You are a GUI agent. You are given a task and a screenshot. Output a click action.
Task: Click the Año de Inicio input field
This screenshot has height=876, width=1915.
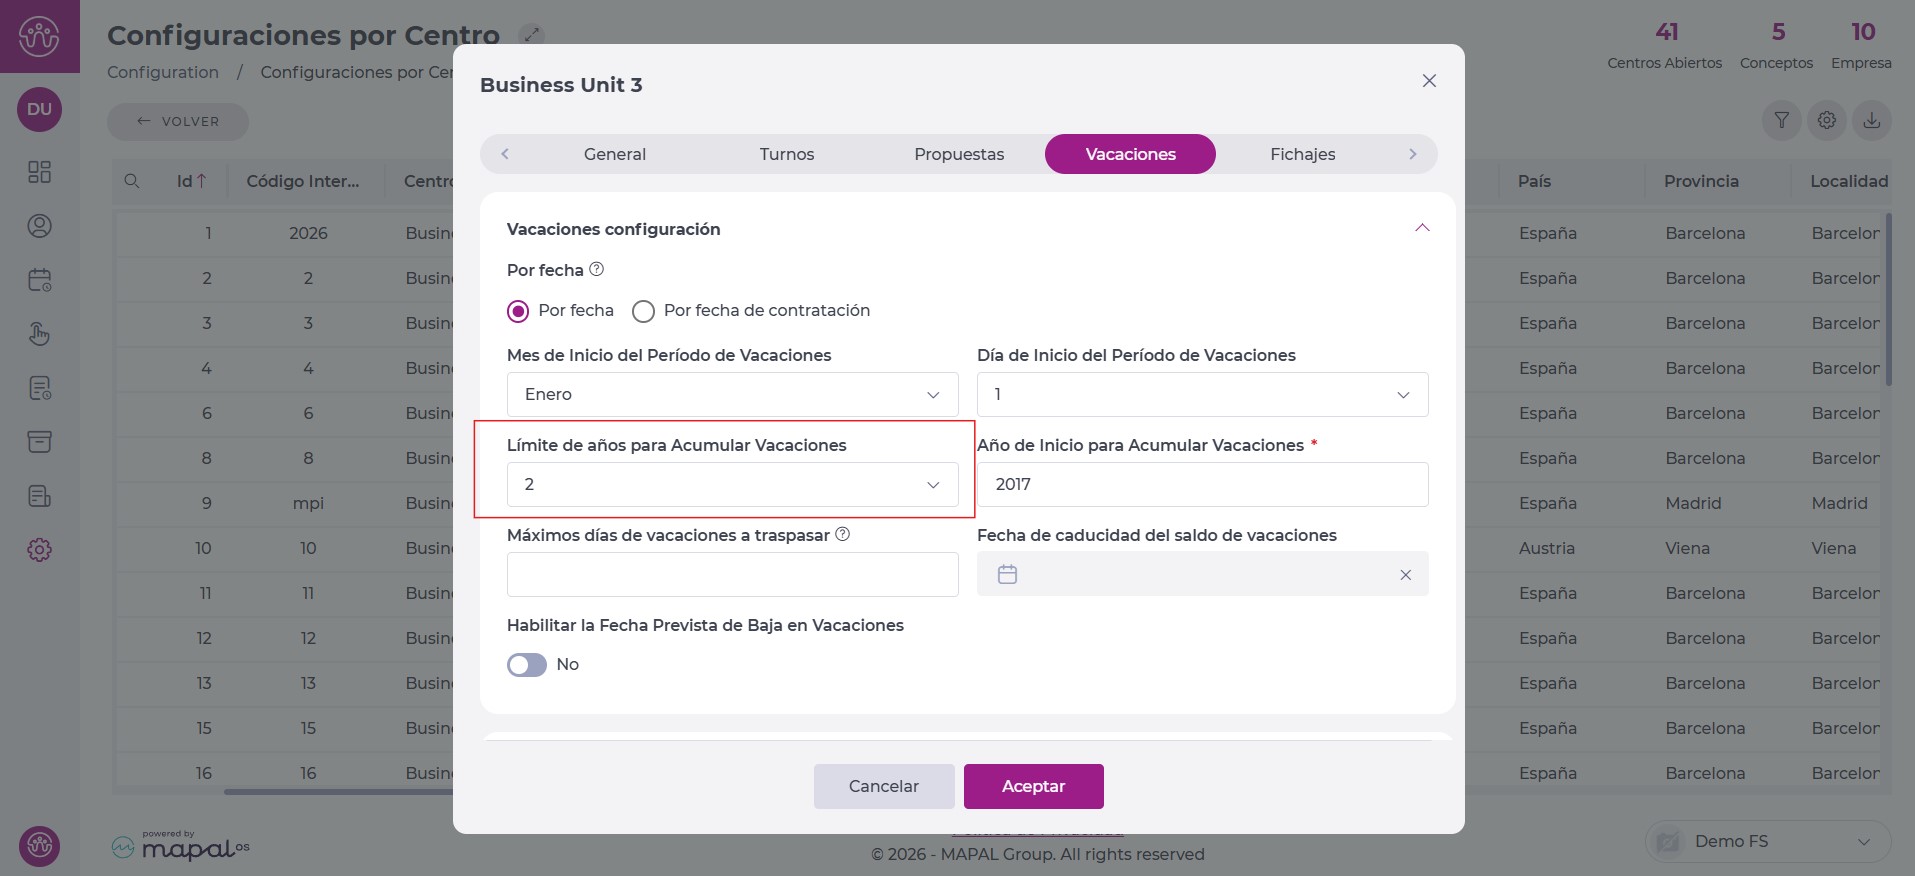pyautogui.click(x=1202, y=485)
